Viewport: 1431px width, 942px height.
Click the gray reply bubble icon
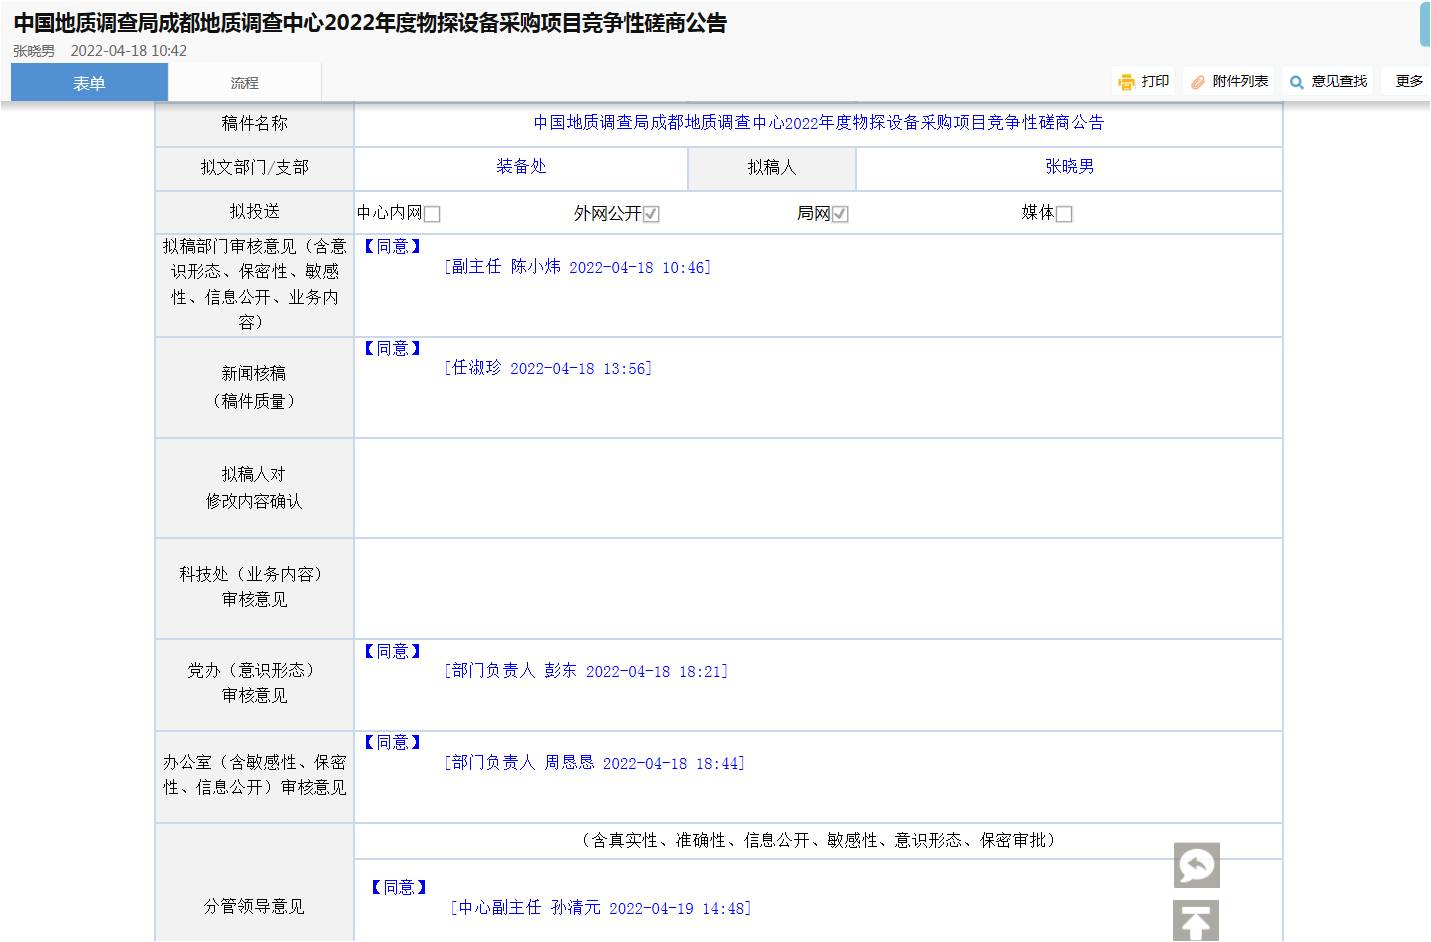1196,865
